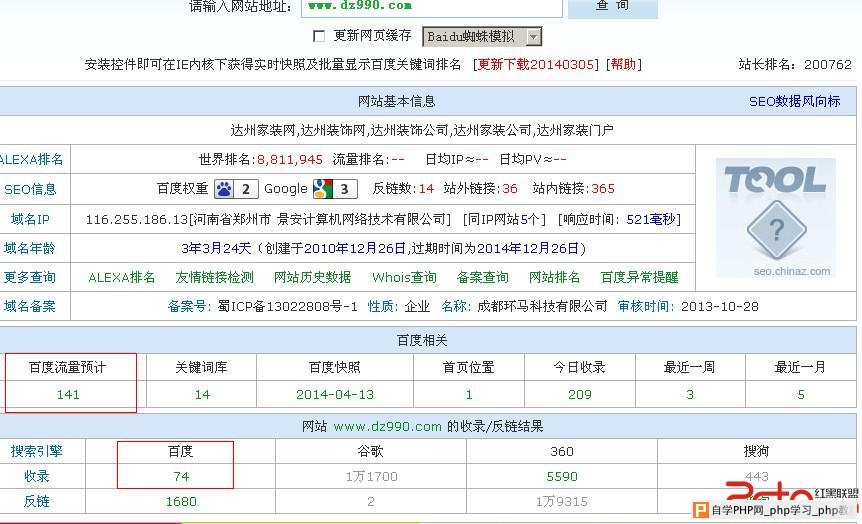Viewport: 862px width, 524px height.
Task: Click the 搜狗 column header
Action: point(756,451)
